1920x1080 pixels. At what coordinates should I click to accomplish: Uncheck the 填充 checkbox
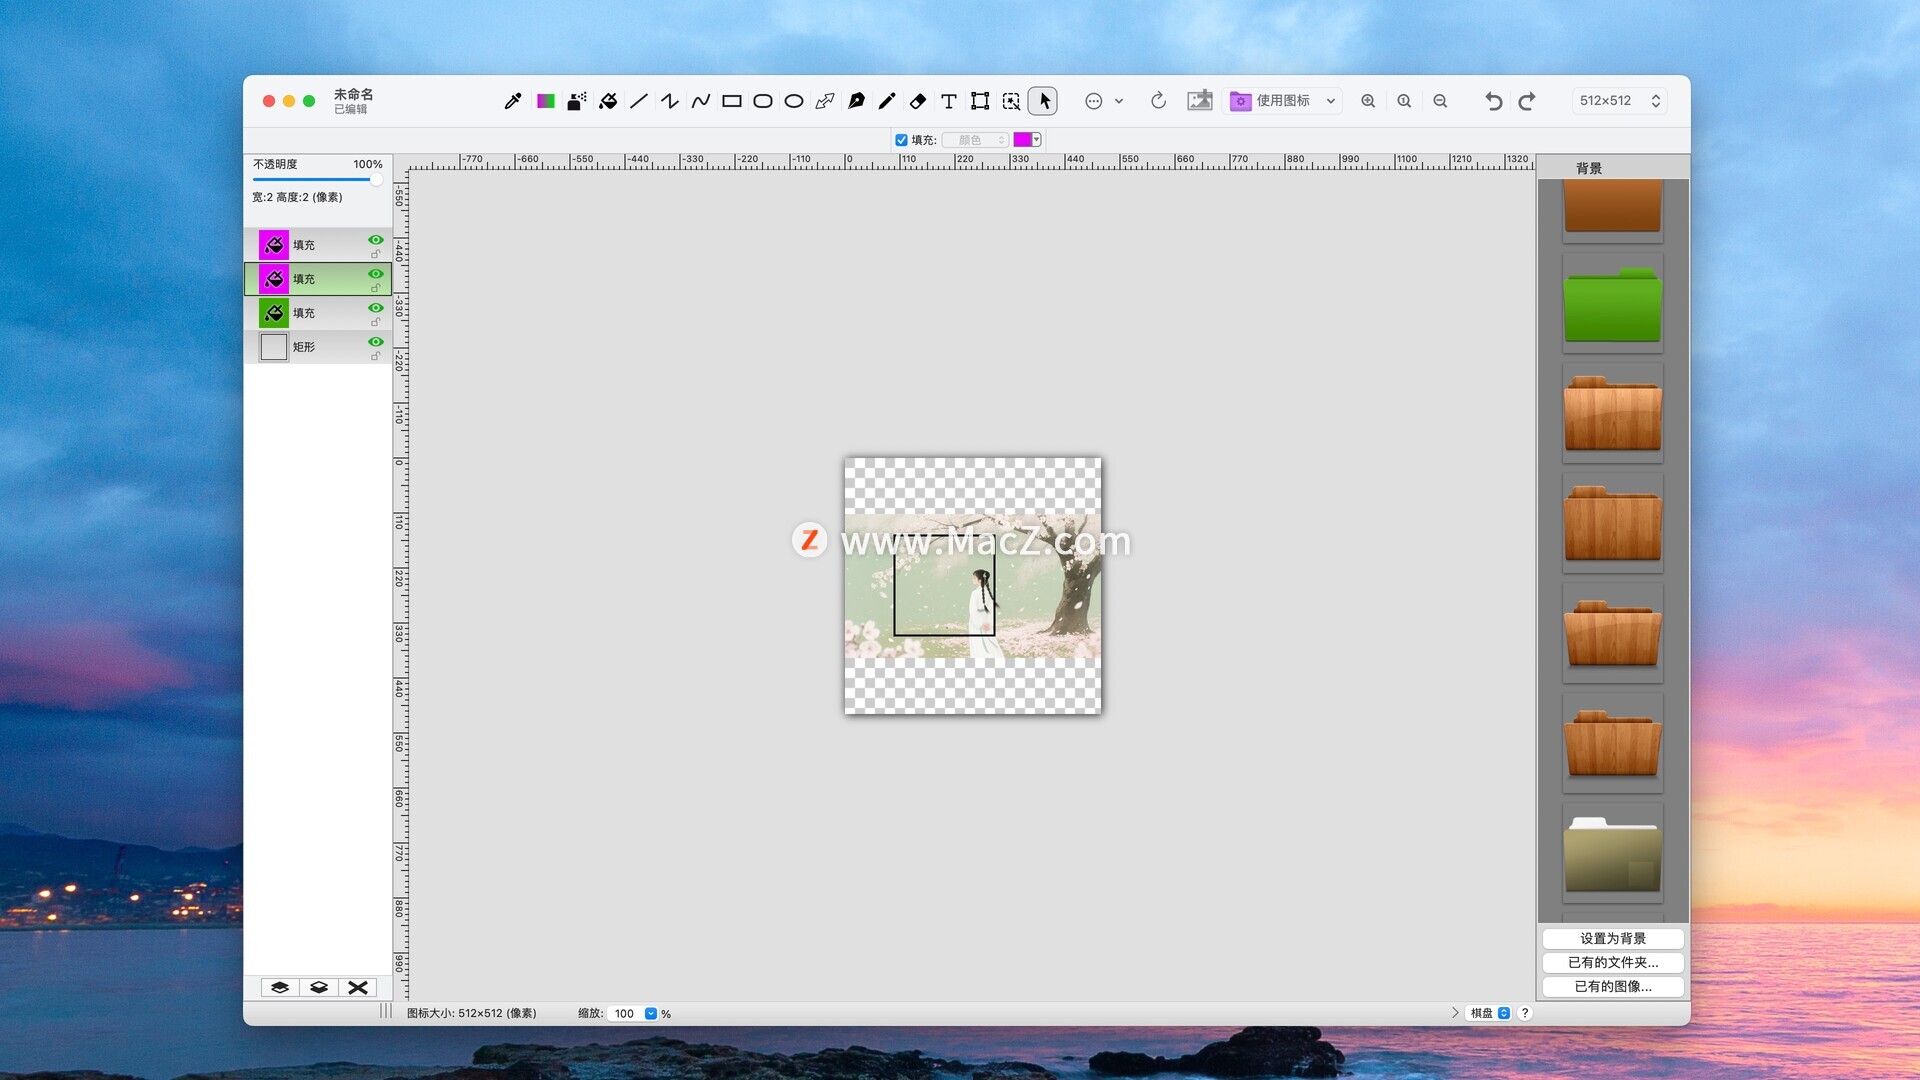pyautogui.click(x=901, y=140)
